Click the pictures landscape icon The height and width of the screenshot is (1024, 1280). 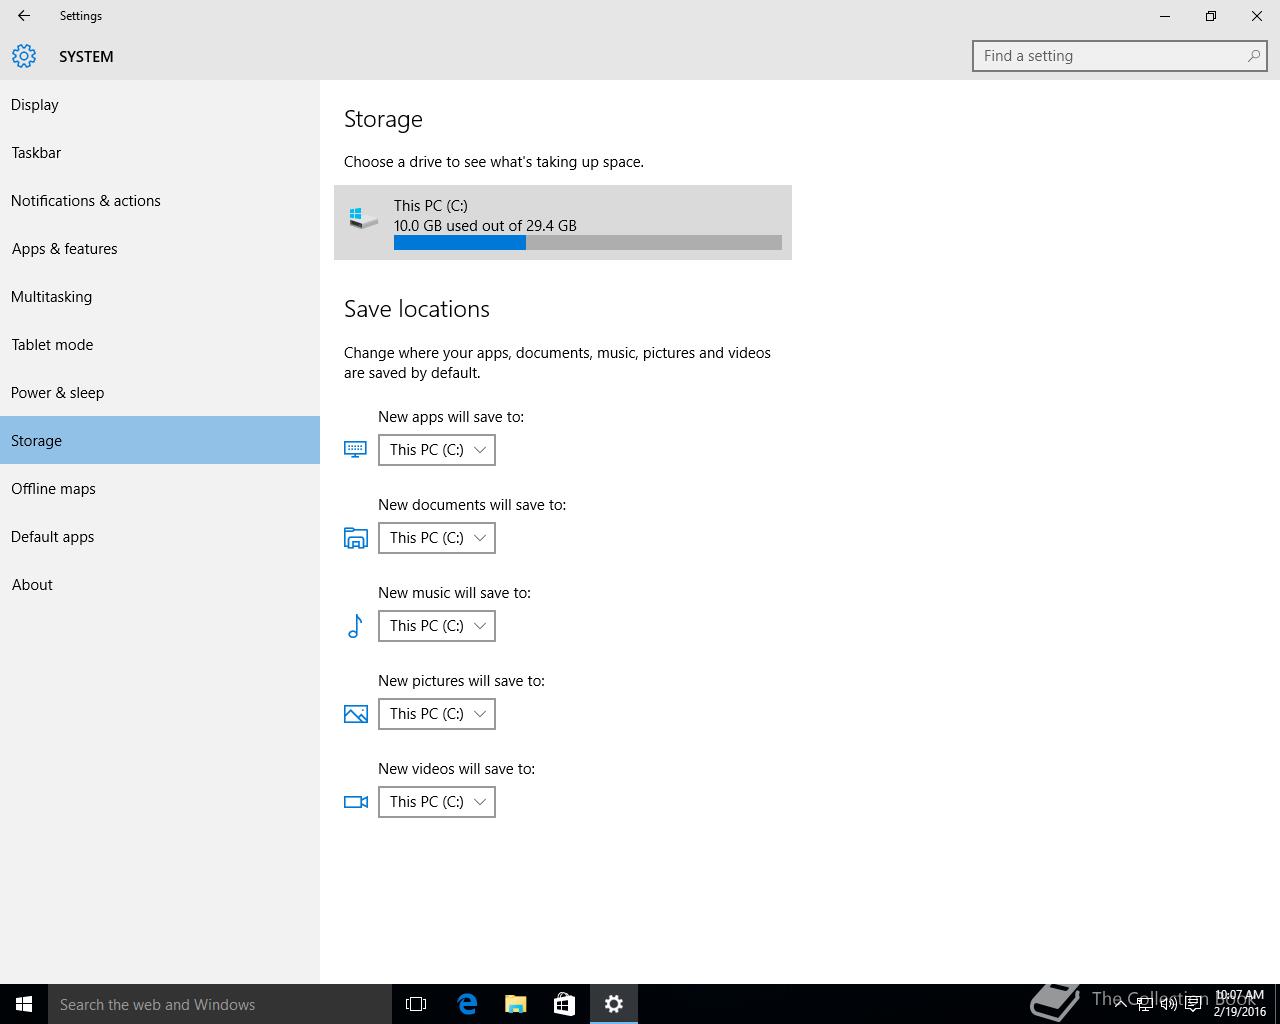[355, 714]
